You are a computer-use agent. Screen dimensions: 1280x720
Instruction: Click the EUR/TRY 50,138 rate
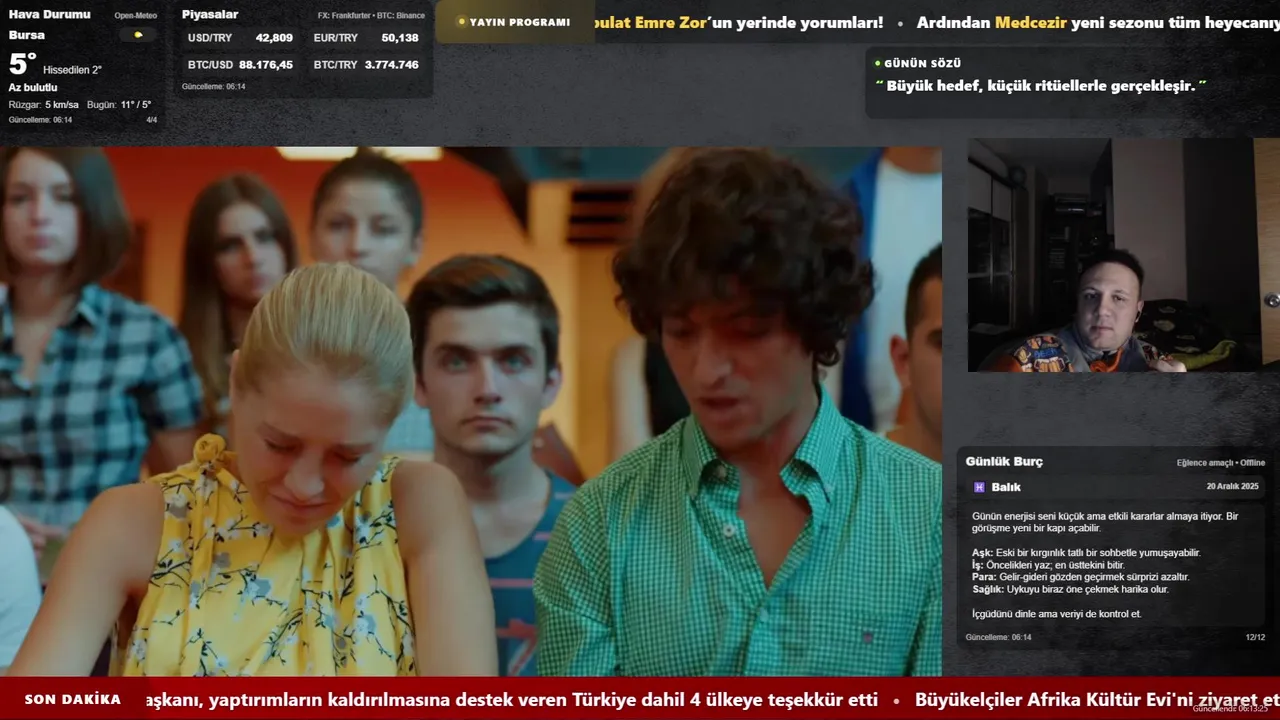coord(366,38)
